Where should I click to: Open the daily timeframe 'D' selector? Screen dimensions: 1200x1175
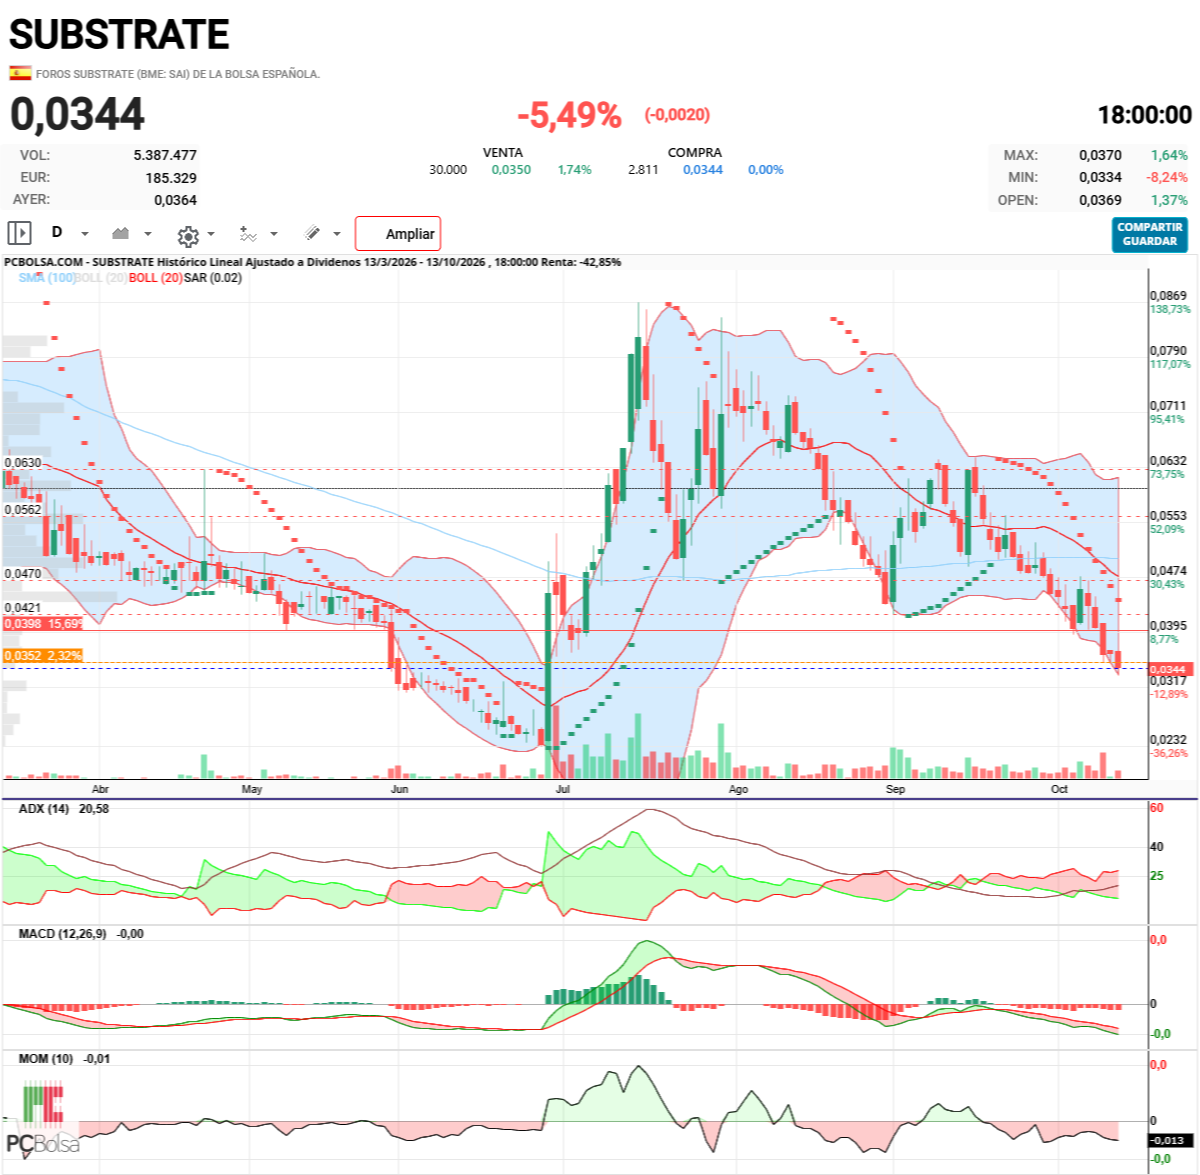click(57, 232)
